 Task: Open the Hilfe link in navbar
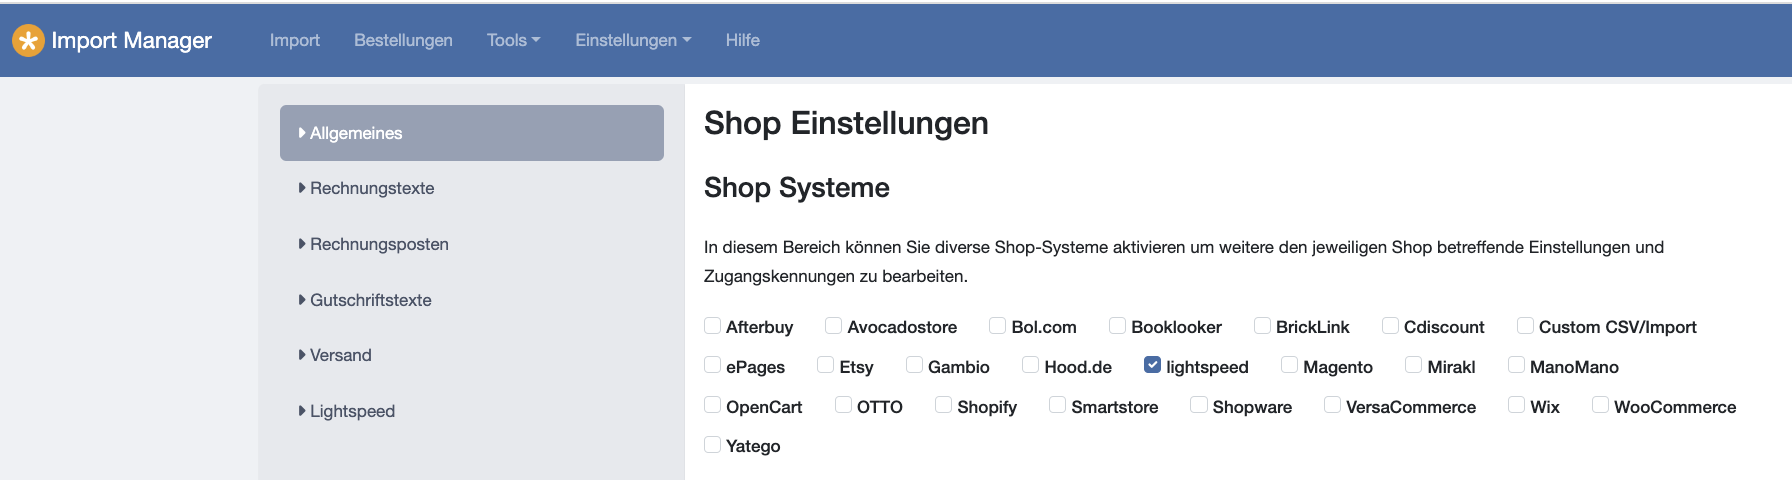pyautogui.click(x=743, y=40)
